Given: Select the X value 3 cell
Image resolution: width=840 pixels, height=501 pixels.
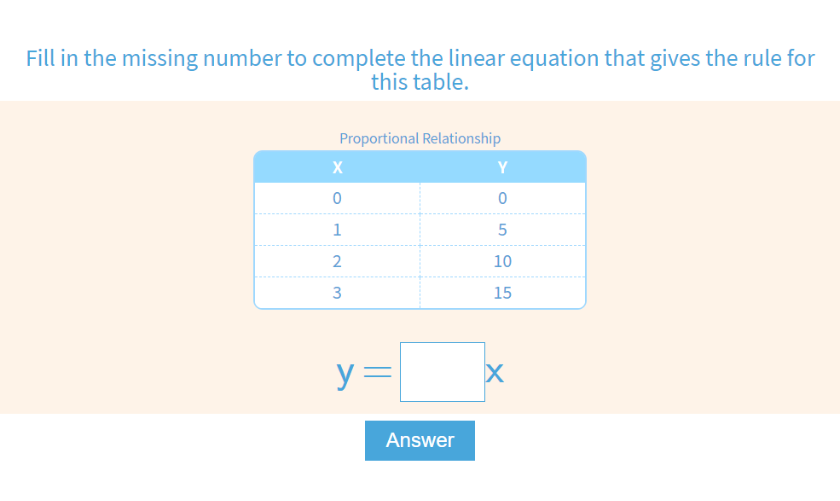Looking at the screenshot, I should point(337,293).
